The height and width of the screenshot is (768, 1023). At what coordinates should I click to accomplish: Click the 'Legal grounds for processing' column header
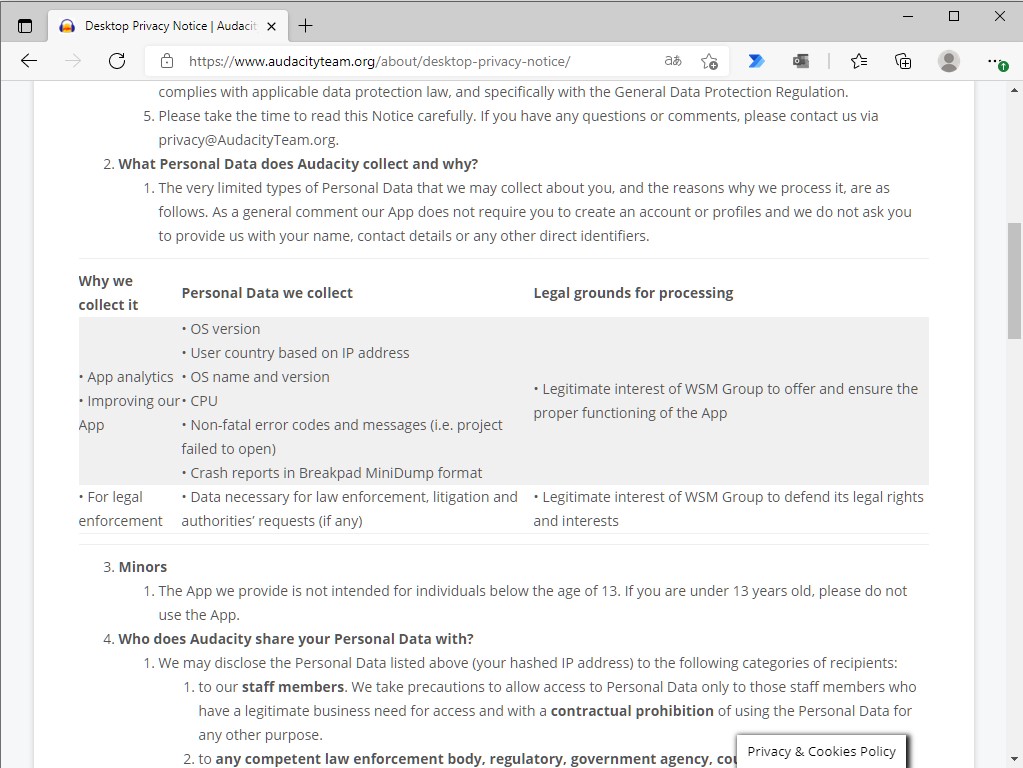[x=633, y=293]
